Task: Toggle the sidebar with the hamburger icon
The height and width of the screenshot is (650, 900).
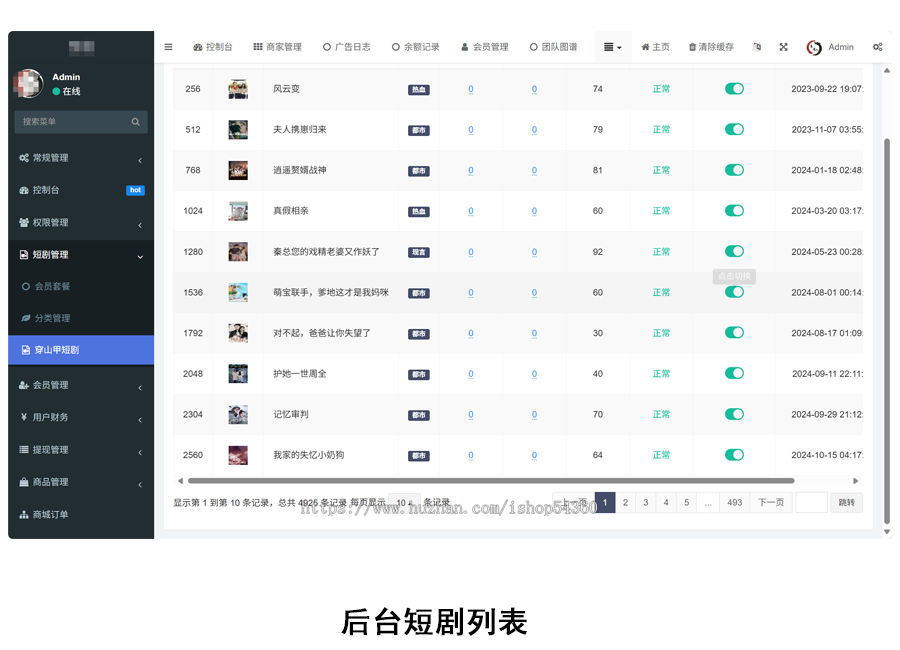Action: [168, 47]
